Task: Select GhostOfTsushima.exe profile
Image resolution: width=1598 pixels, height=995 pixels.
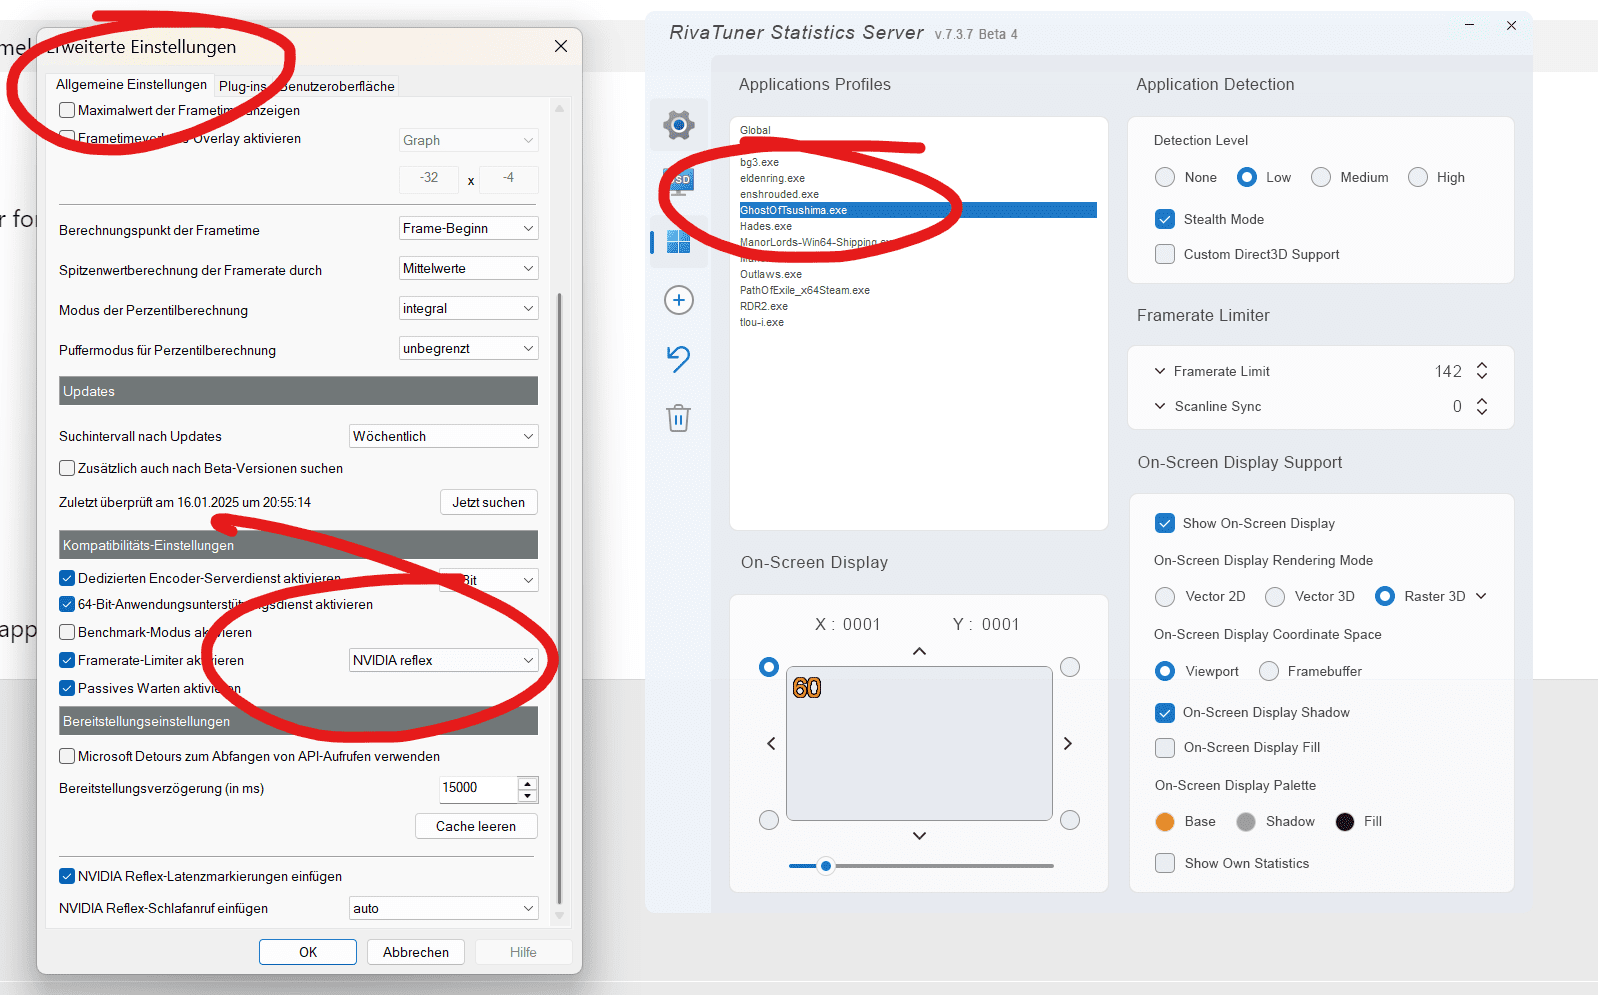Action: (x=918, y=210)
